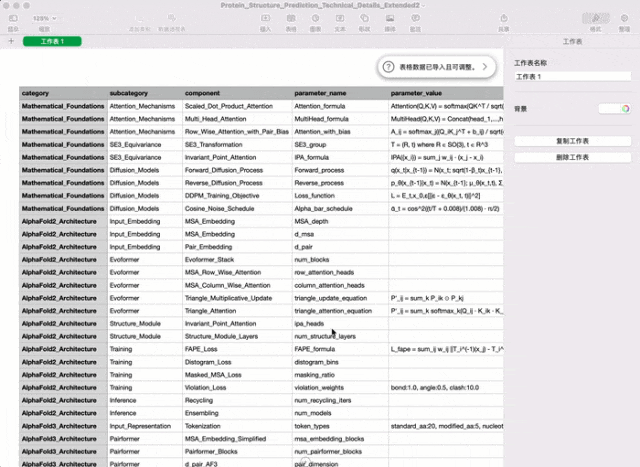Select cell MSA_Embedding_Simplified

(237, 439)
